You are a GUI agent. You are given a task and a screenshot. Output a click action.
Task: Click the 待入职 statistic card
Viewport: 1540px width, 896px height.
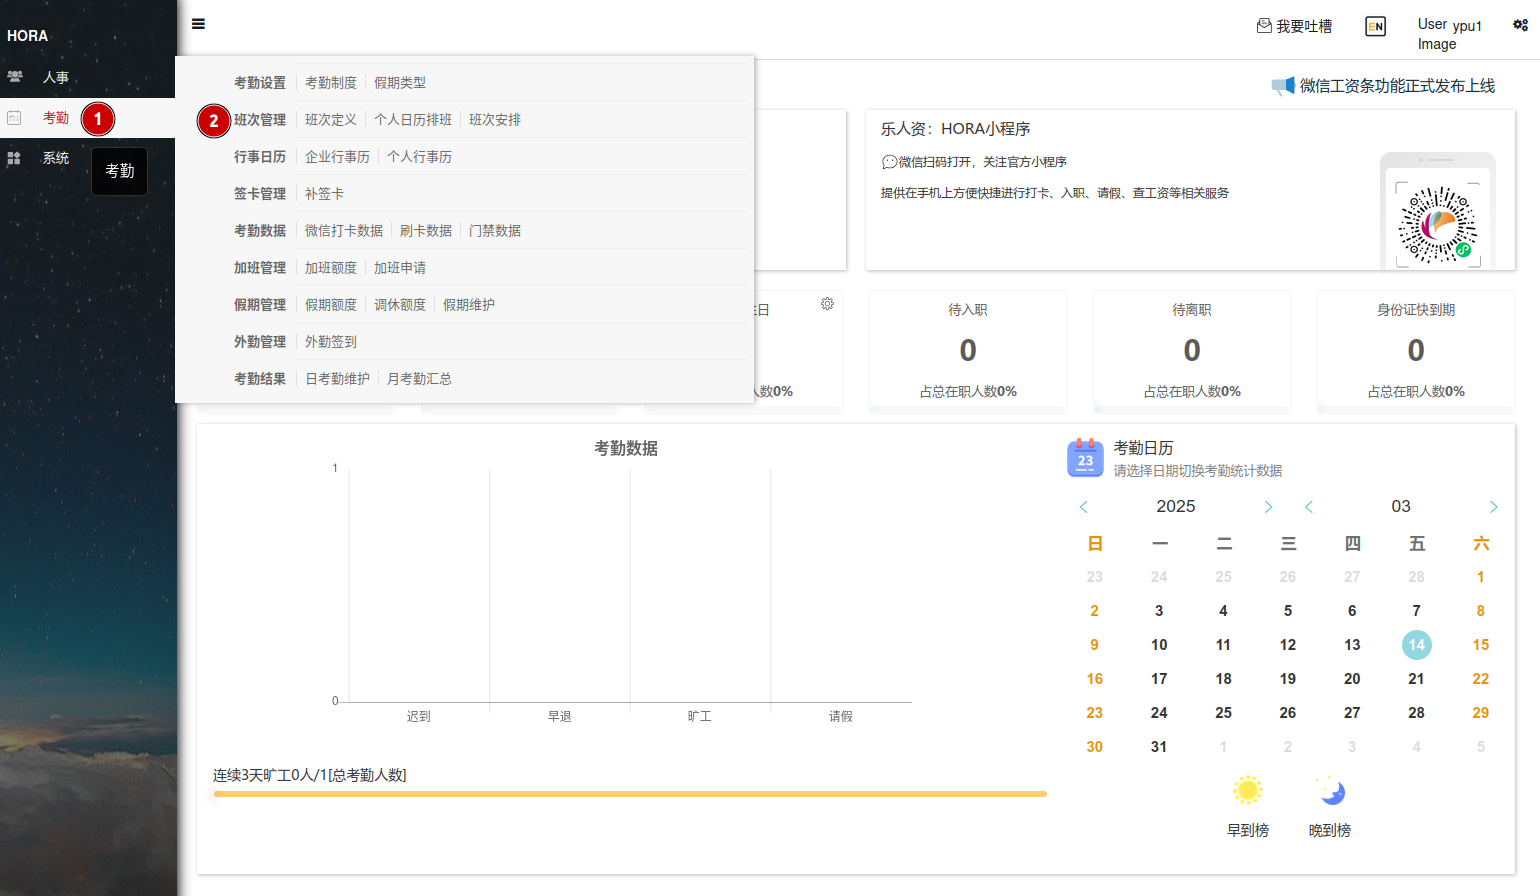click(967, 350)
